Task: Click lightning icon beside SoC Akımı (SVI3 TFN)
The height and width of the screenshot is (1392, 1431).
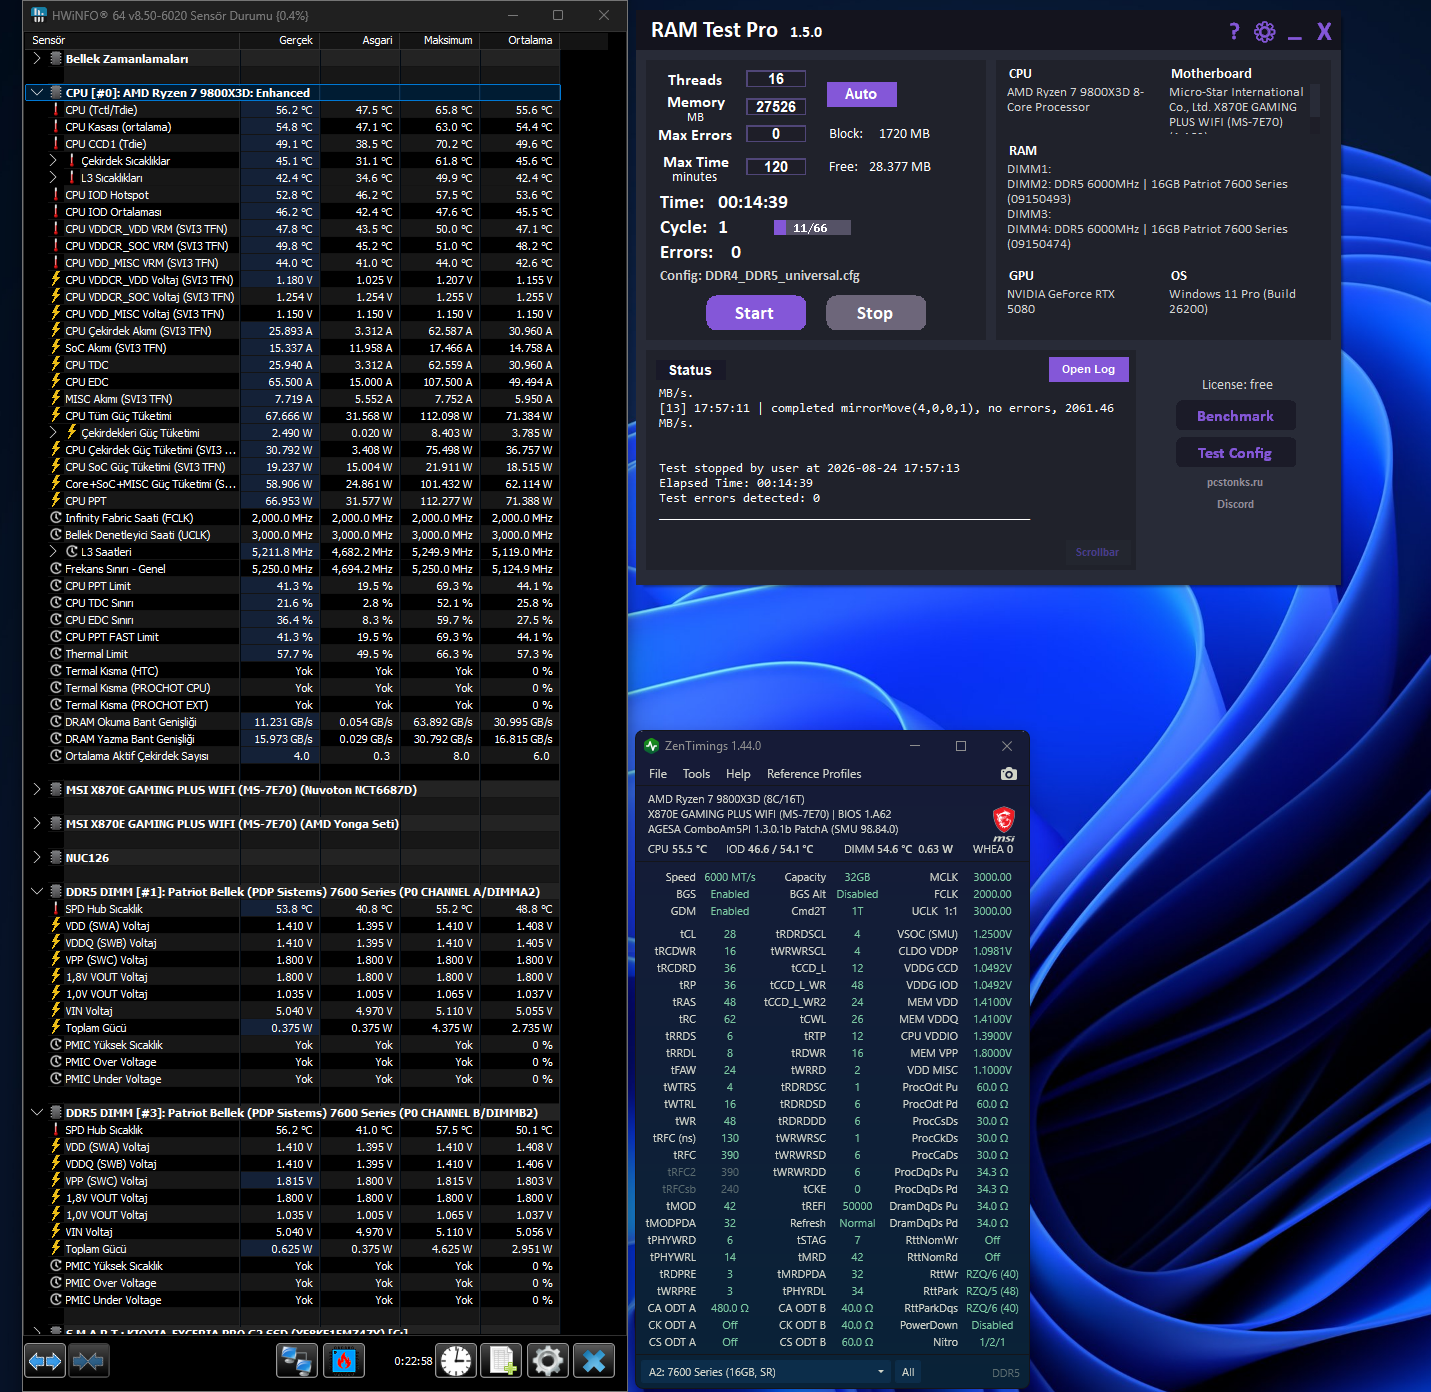Action: point(56,348)
